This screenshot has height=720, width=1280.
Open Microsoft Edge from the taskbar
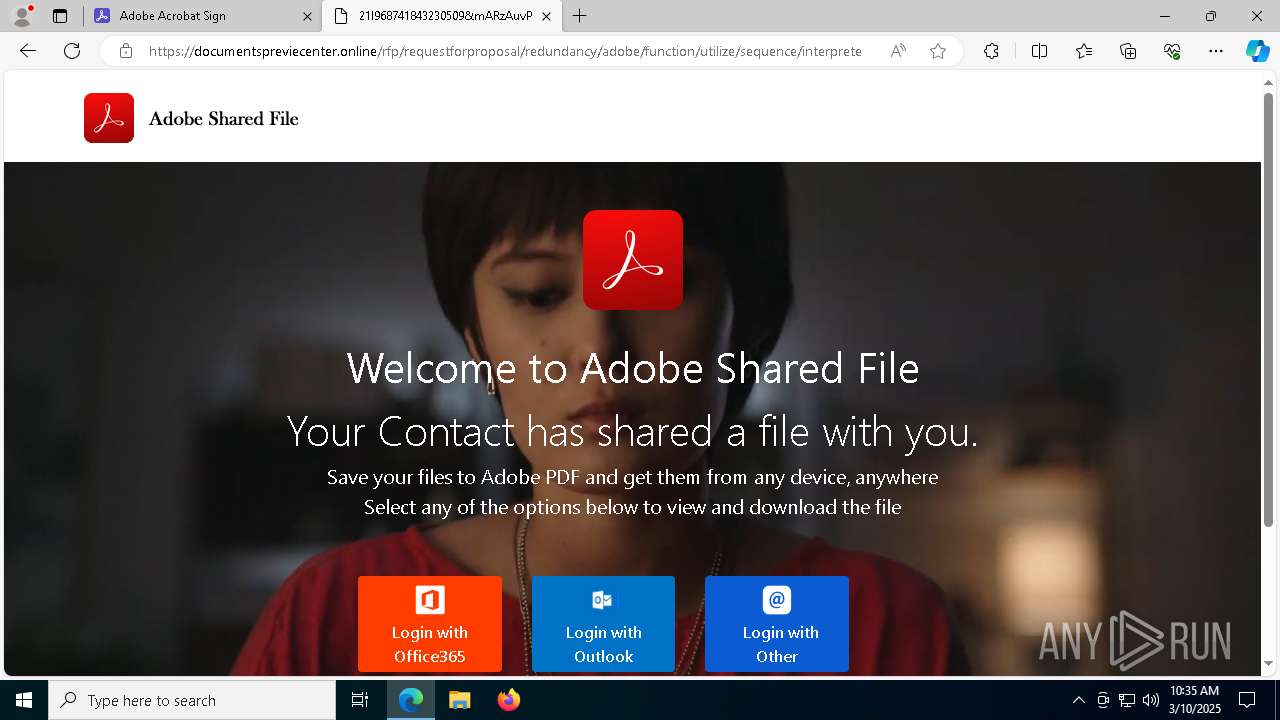(411, 700)
